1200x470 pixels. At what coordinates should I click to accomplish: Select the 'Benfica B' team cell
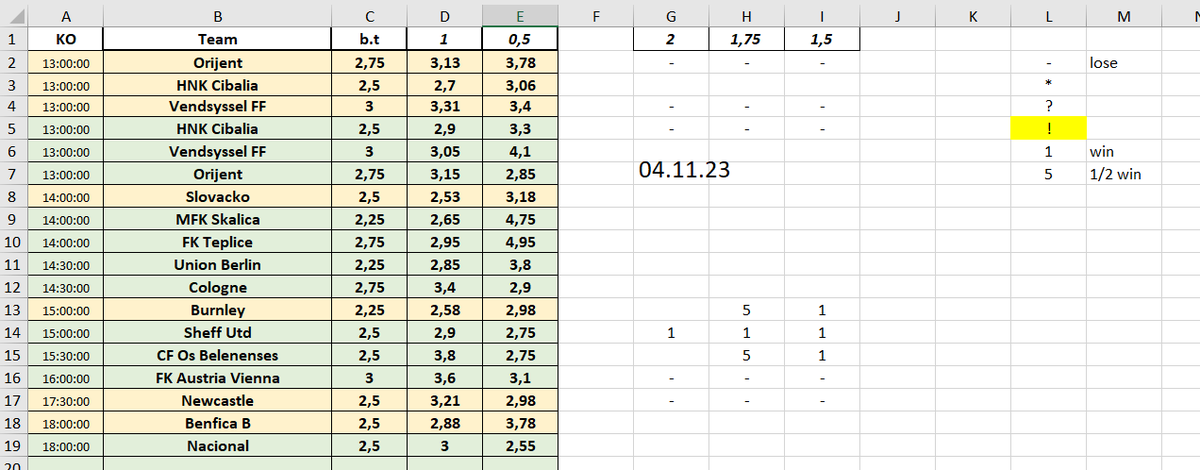pos(217,423)
